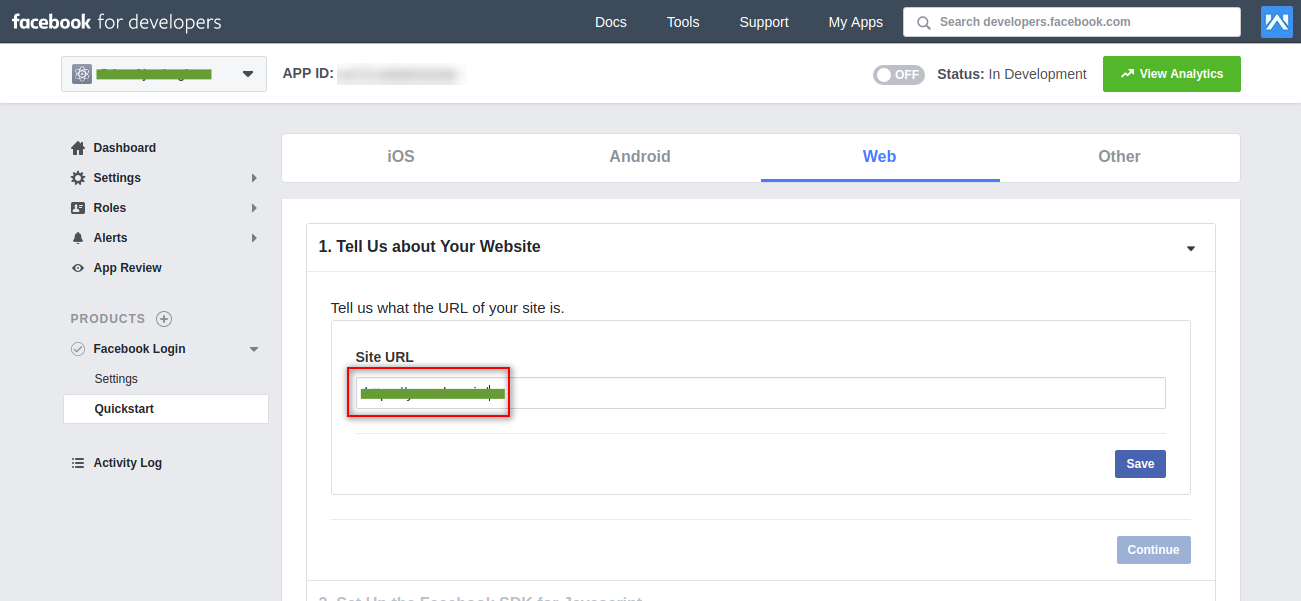Open My Apps in the top navigation
The width and height of the screenshot is (1301, 601).
(x=856, y=22)
